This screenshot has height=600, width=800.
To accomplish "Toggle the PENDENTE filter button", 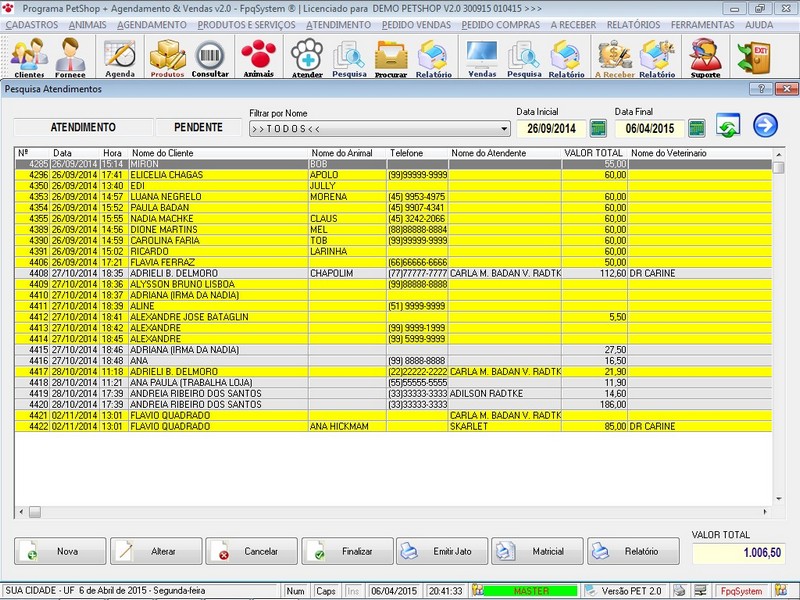I will click(198, 127).
